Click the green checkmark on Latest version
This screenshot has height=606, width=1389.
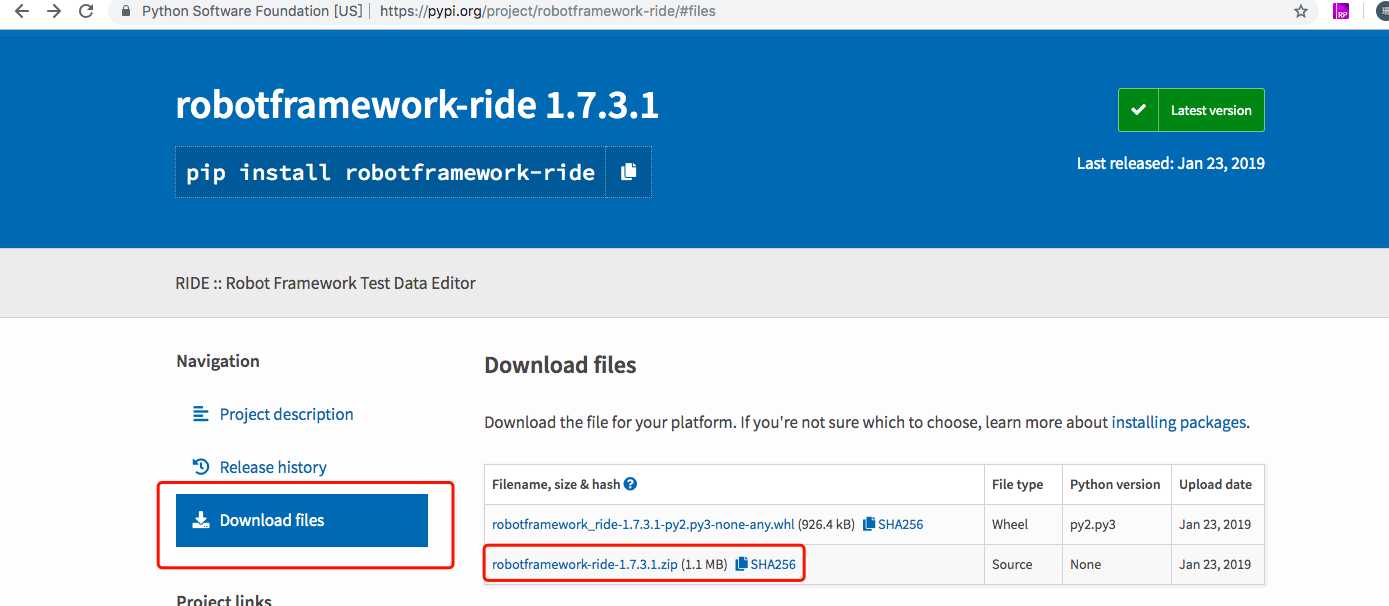pyautogui.click(x=1138, y=110)
